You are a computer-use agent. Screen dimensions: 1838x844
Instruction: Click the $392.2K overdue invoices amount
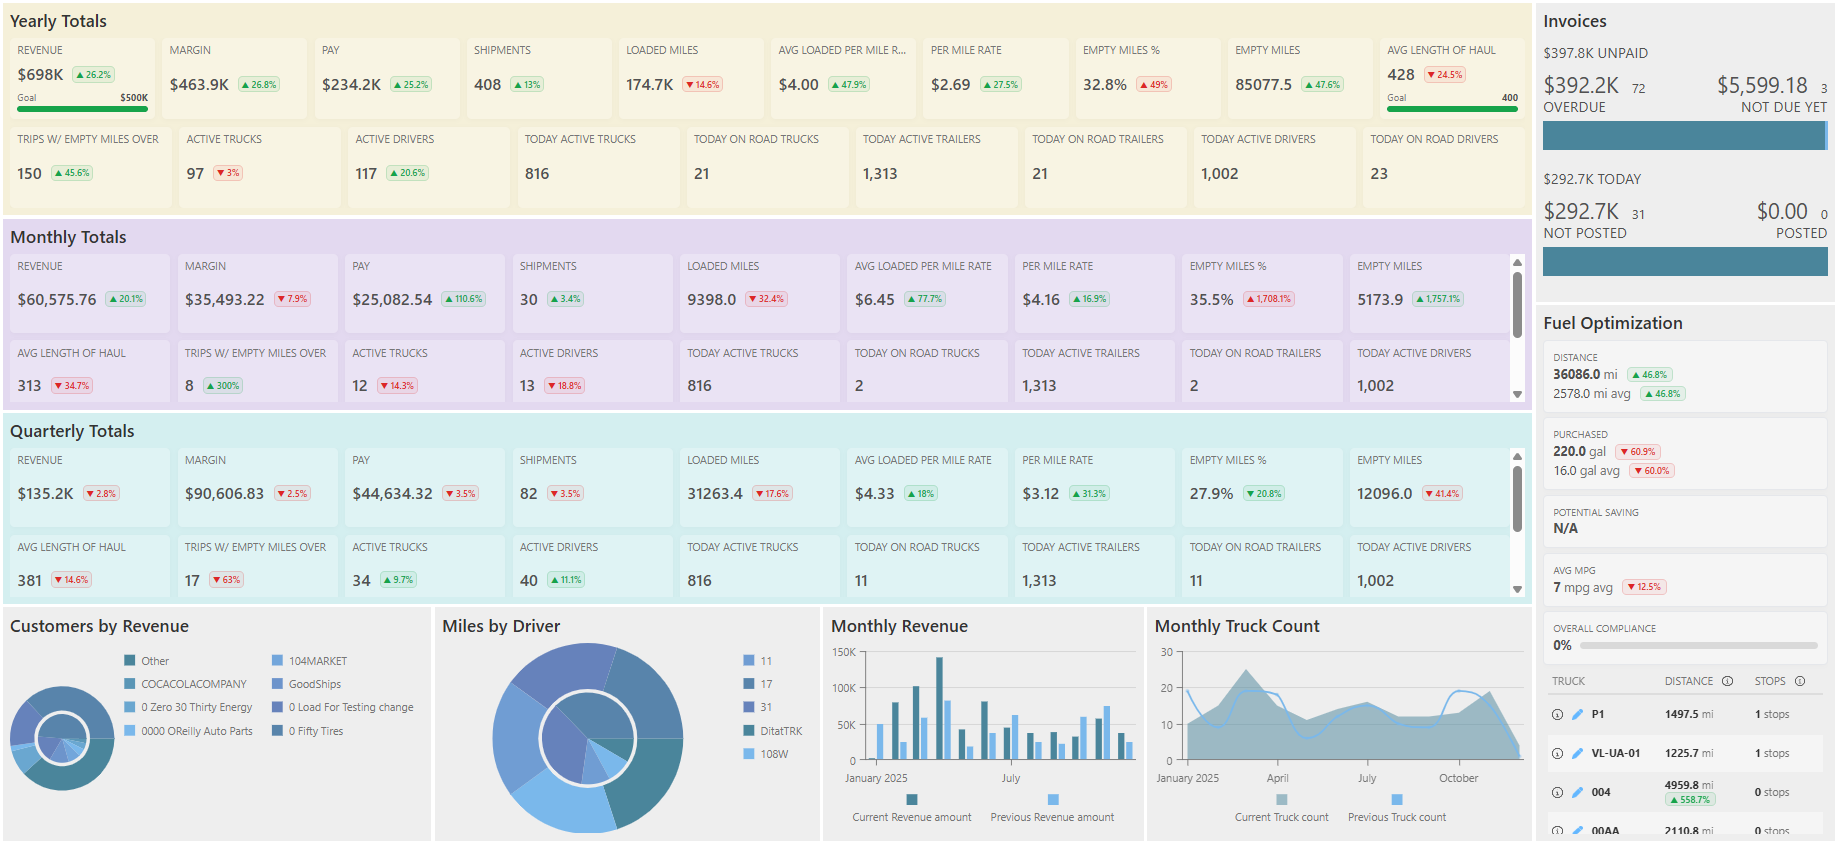pos(1580,86)
